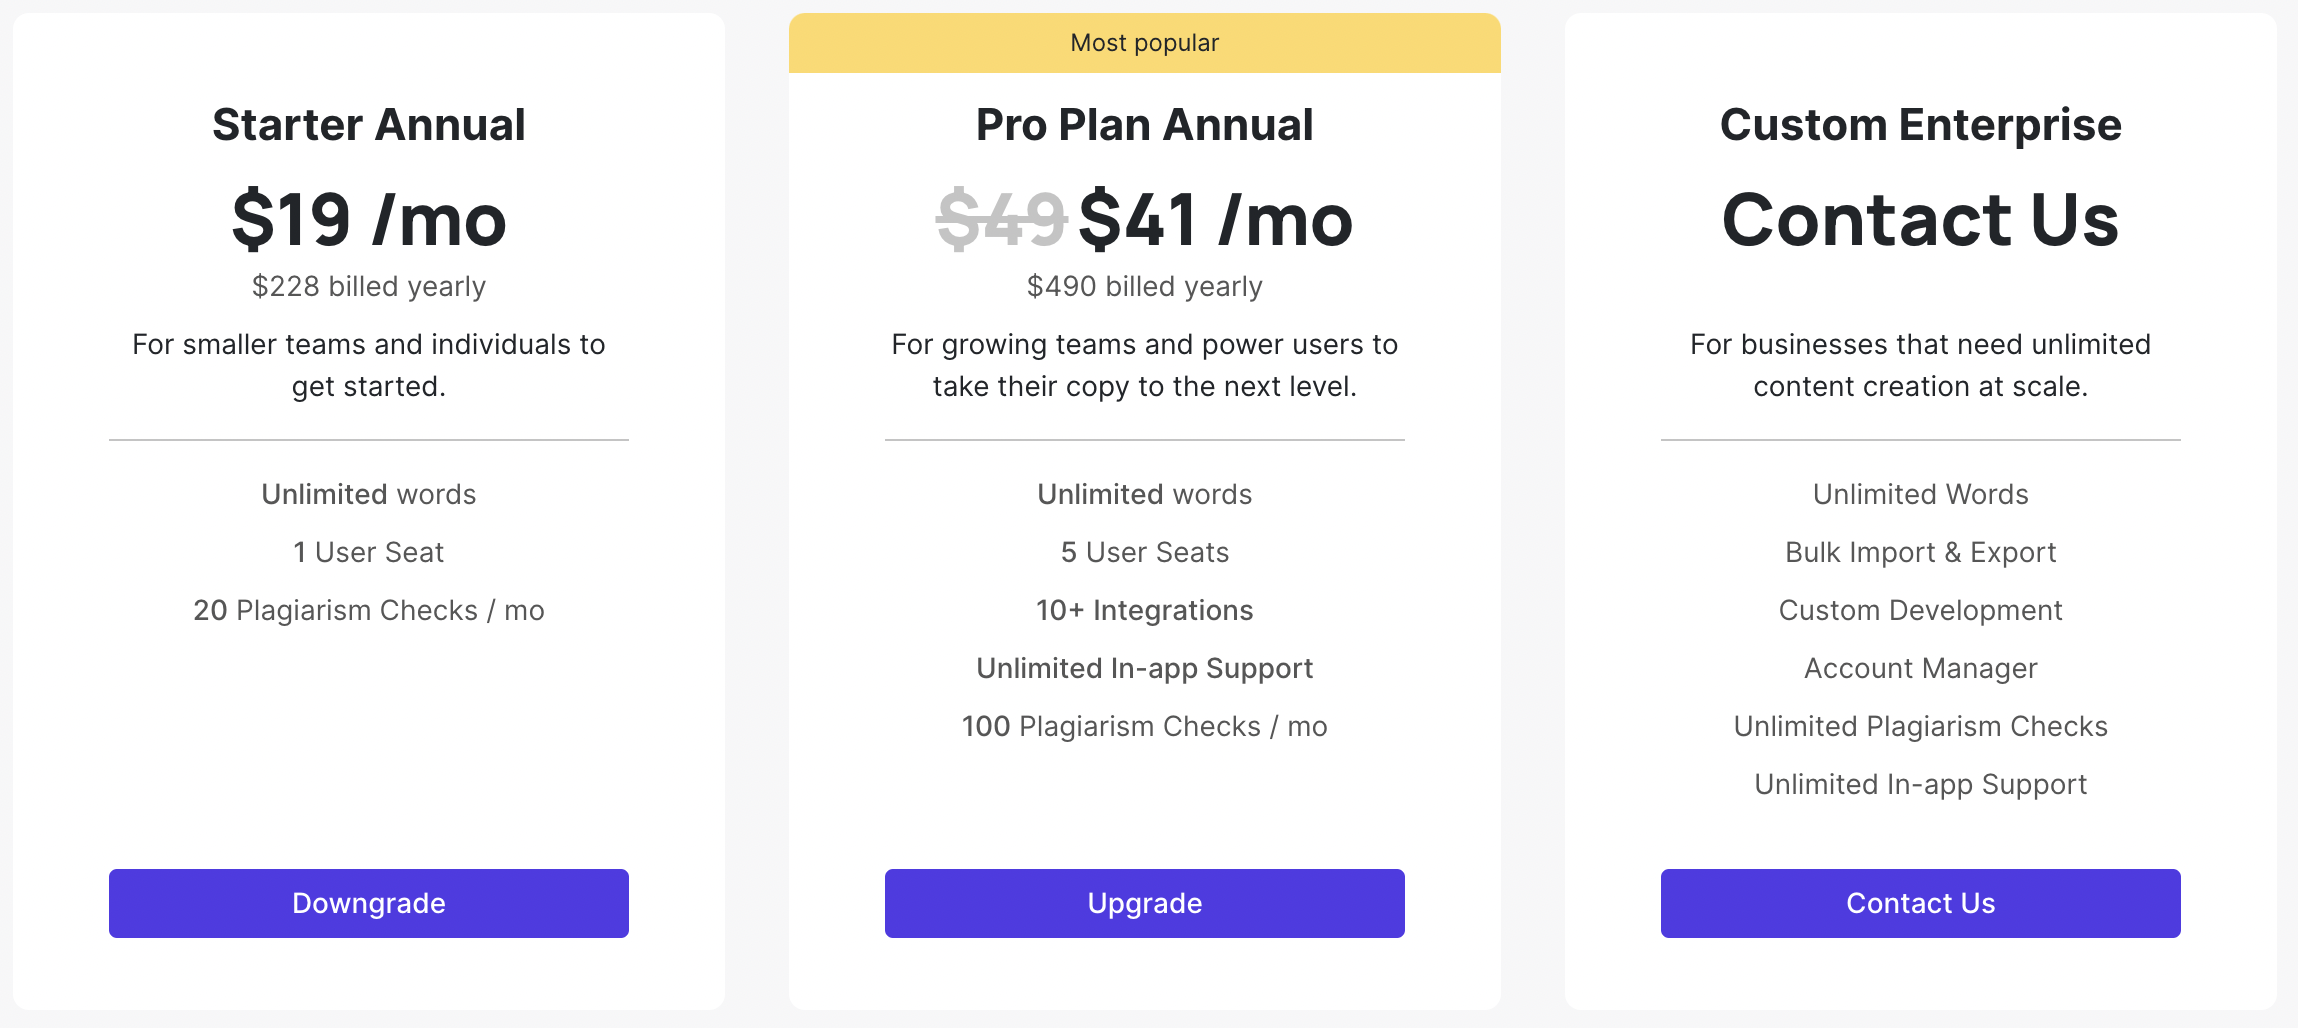Click the $19 /mo price text
The image size is (2298, 1028).
[369, 219]
